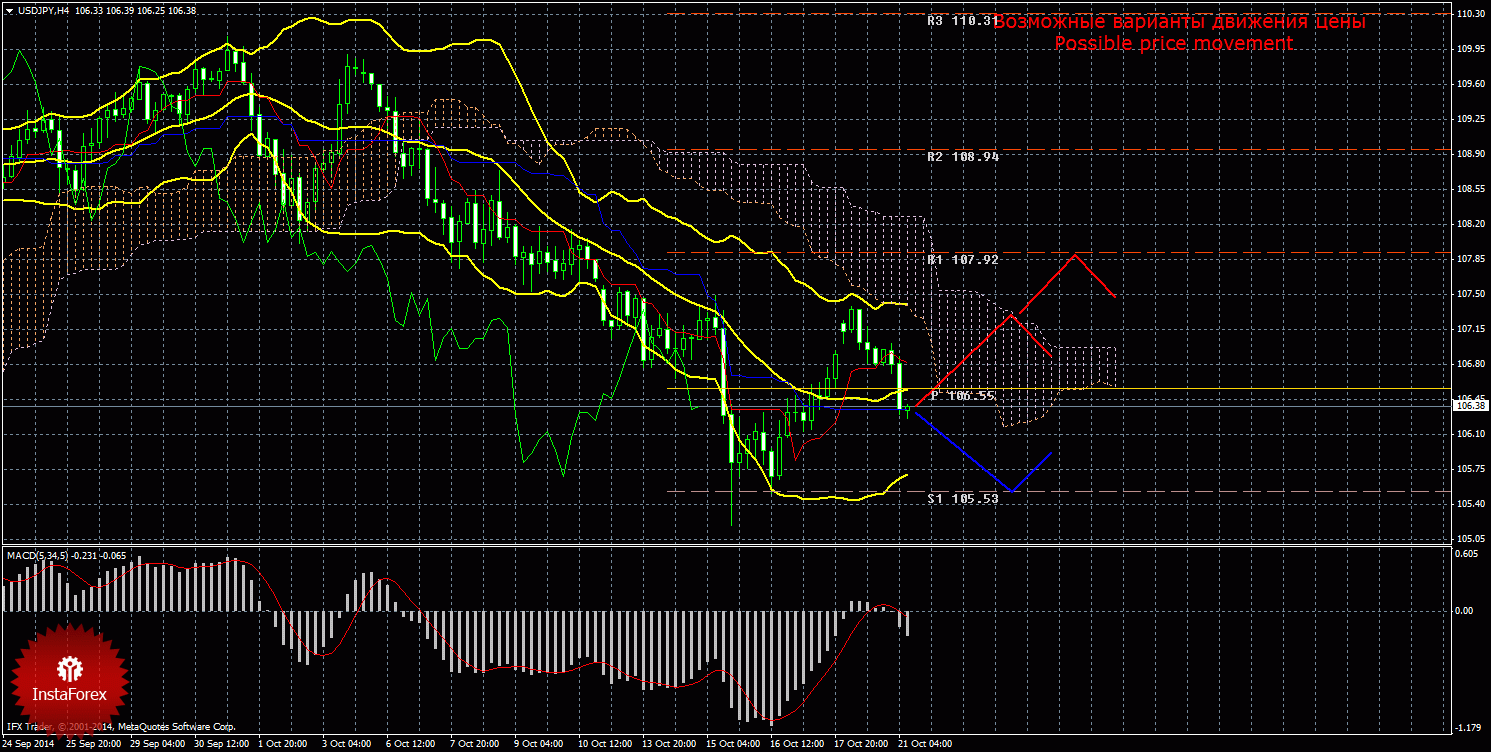The height and width of the screenshot is (752, 1491).
Task: Click the 30 Sep 12:00 time label
Action: [222, 744]
